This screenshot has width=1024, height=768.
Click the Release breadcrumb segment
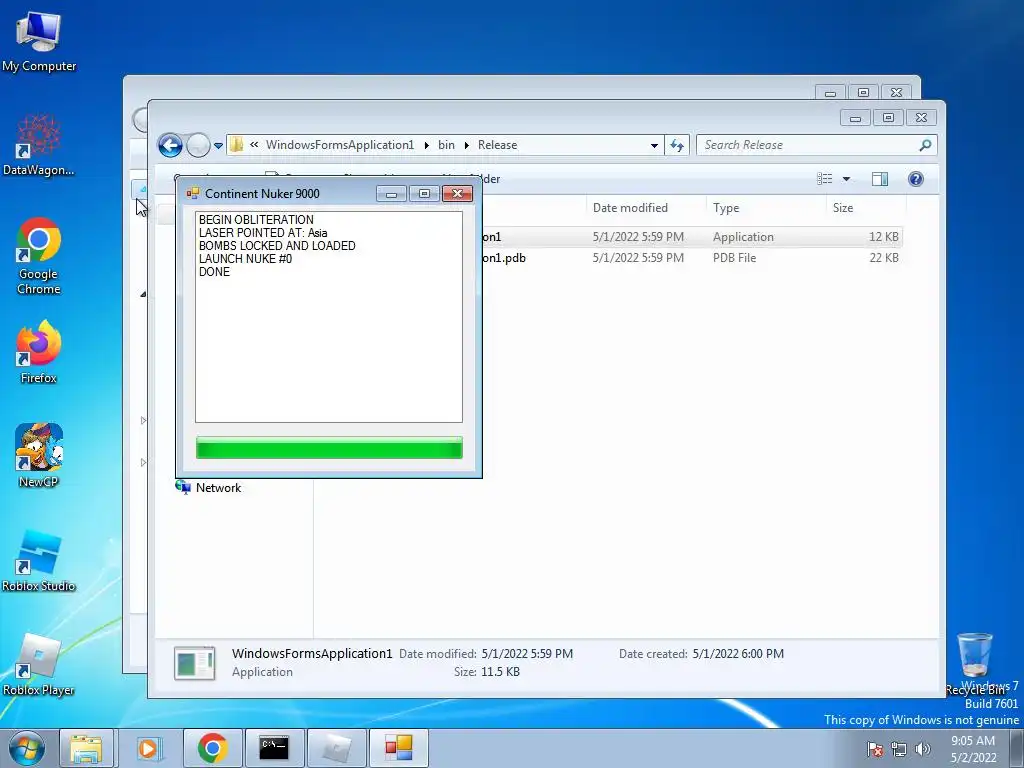(x=497, y=145)
